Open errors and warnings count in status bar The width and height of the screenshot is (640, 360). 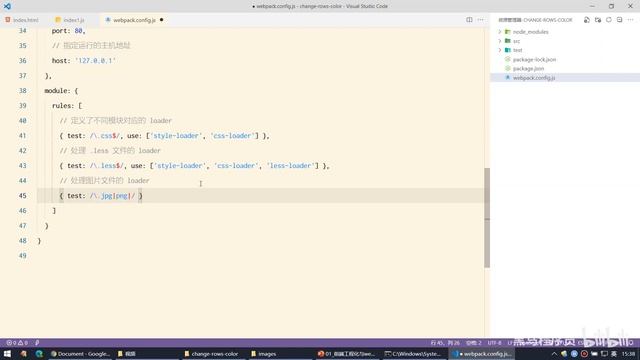(17, 343)
